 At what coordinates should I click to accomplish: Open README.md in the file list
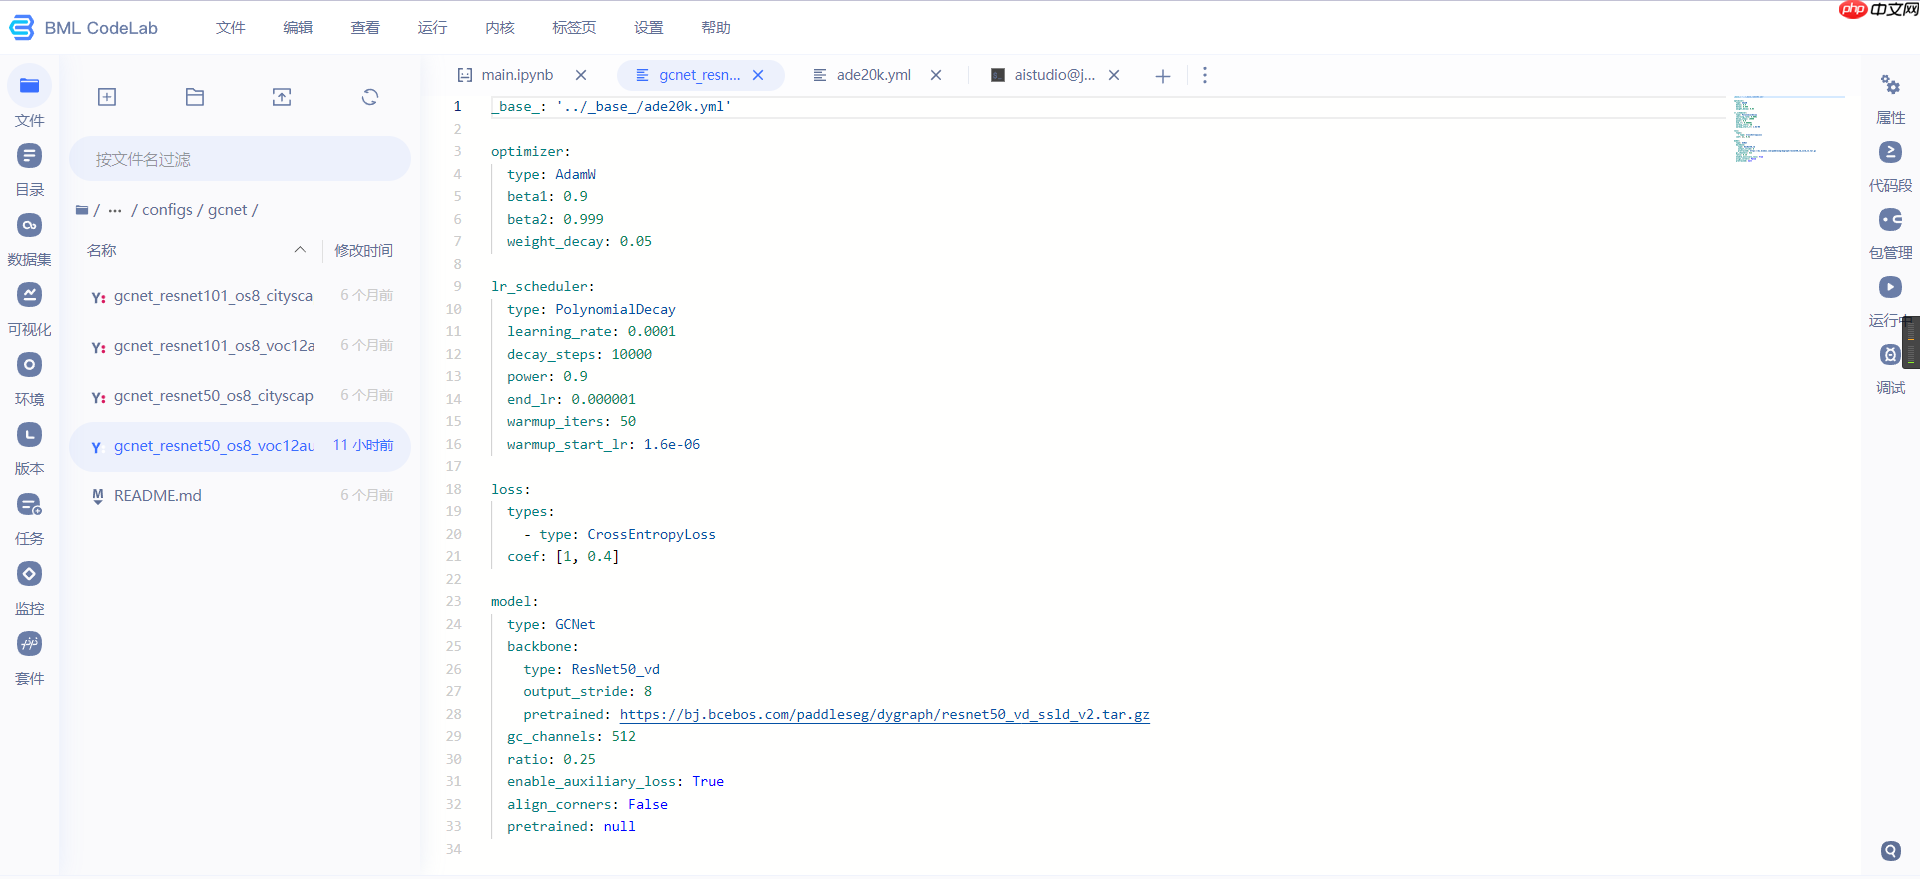pyautogui.click(x=158, y=495)
